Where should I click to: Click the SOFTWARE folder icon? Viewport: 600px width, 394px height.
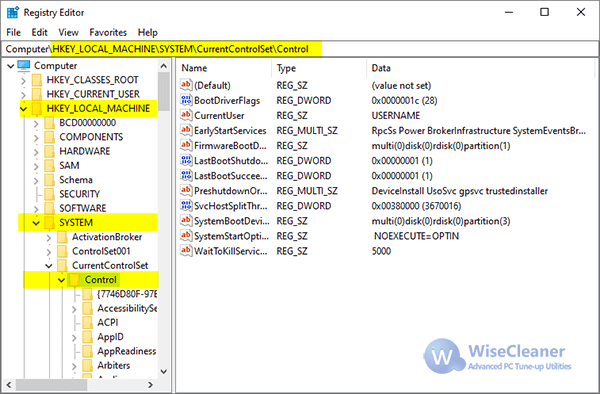(50, 208)
